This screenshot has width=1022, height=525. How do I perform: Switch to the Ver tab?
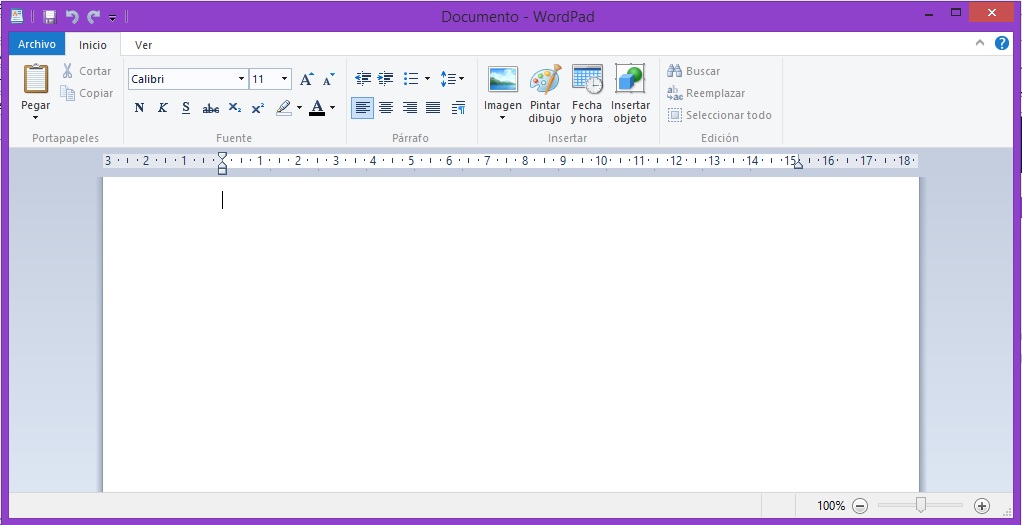(144, 45)
